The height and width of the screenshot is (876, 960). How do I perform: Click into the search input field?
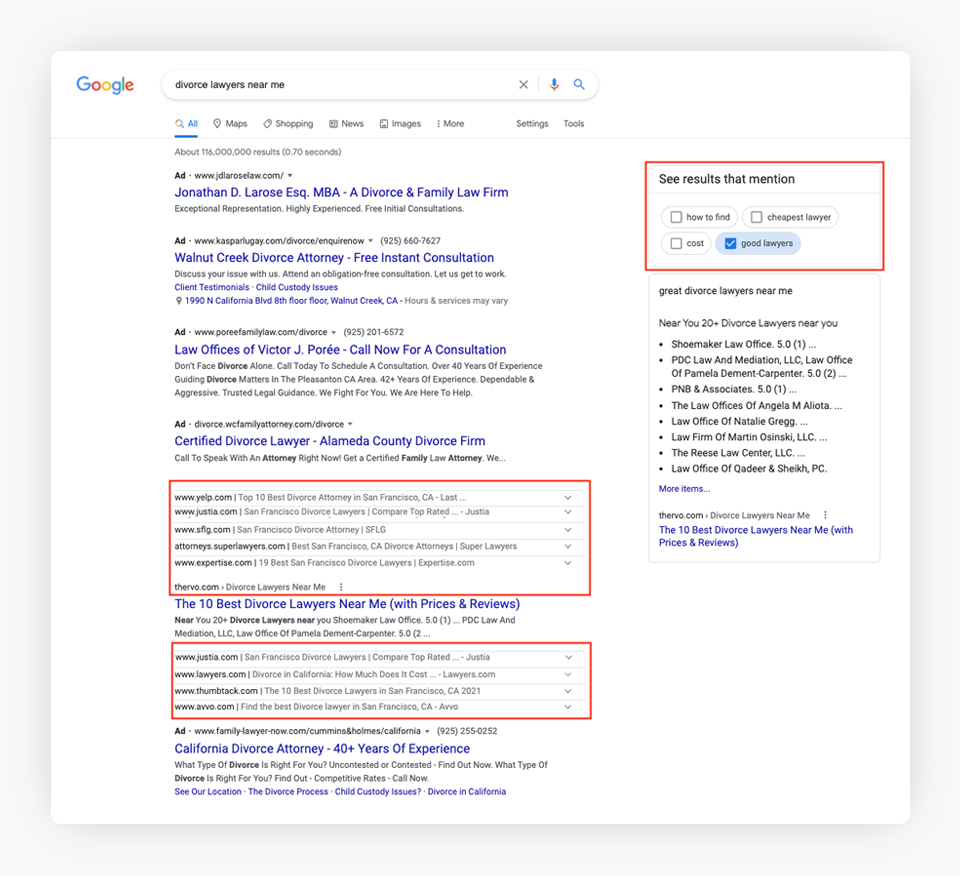tap(340, 85)
